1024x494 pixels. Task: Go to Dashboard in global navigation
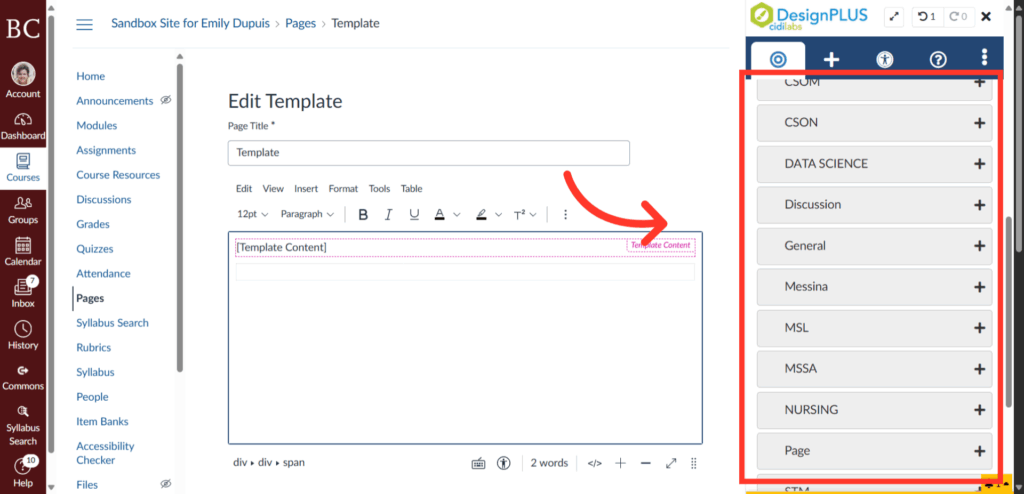point(23,127)
